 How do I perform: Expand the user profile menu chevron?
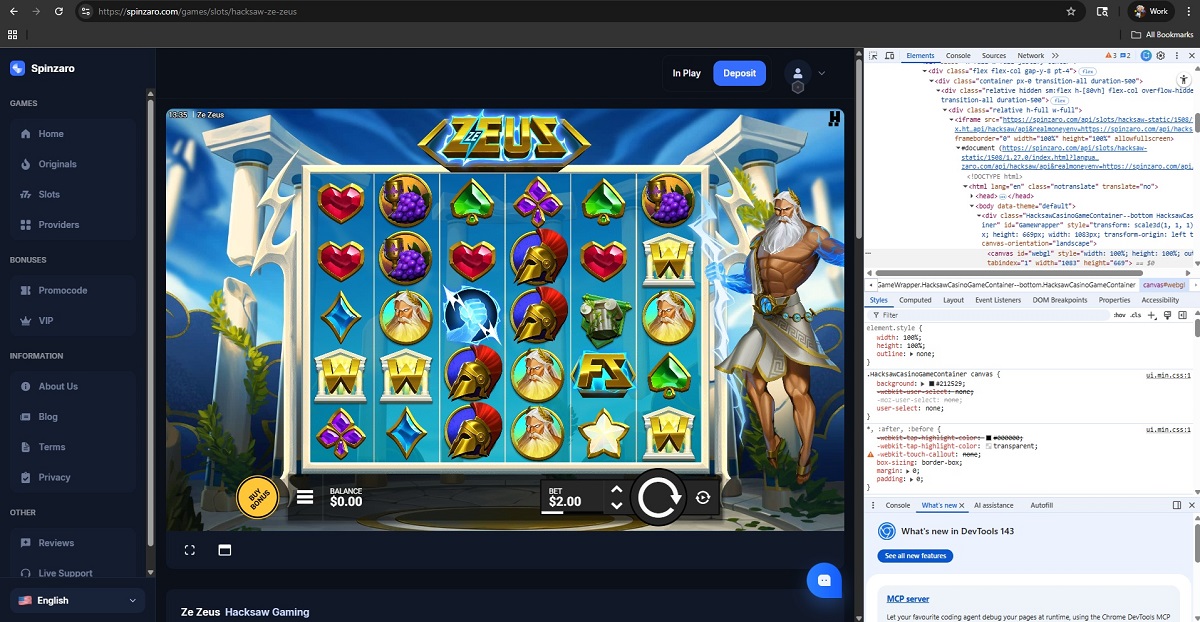(822, 73)
